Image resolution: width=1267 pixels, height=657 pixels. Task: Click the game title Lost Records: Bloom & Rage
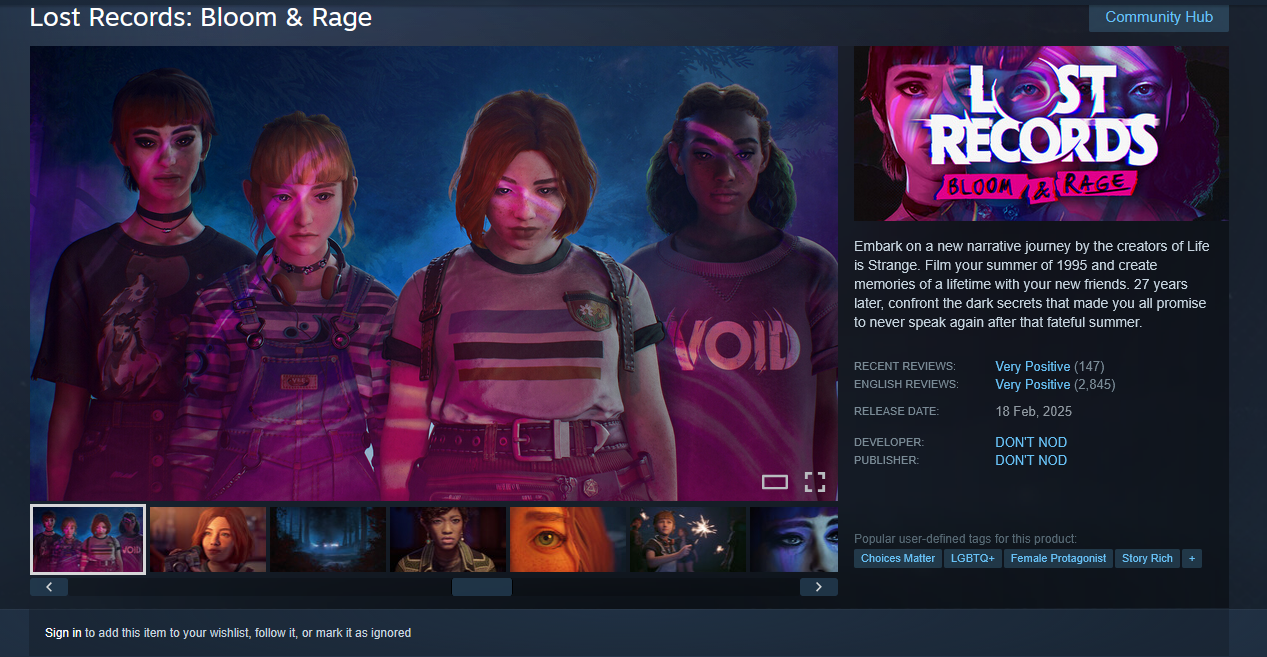[201, 17]
